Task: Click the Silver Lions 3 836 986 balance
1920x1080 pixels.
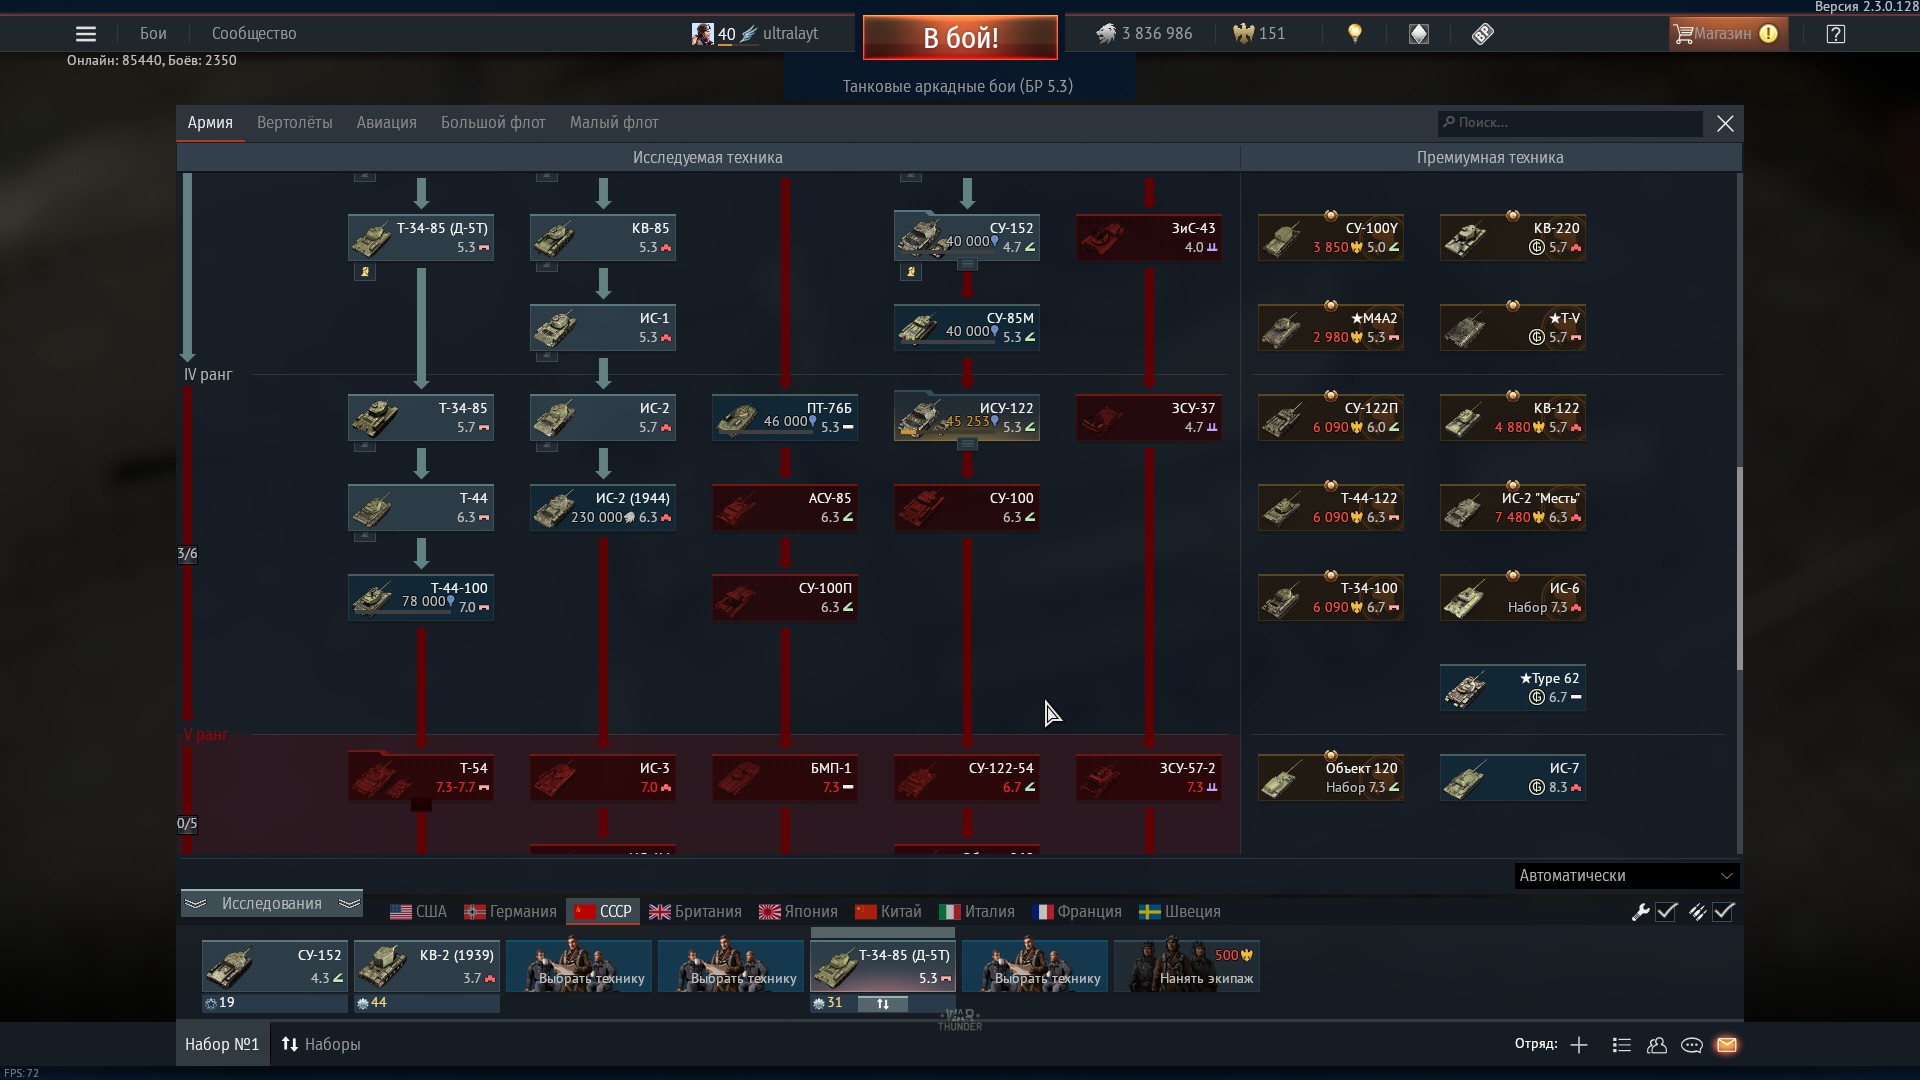Action: pos(1144,34)
